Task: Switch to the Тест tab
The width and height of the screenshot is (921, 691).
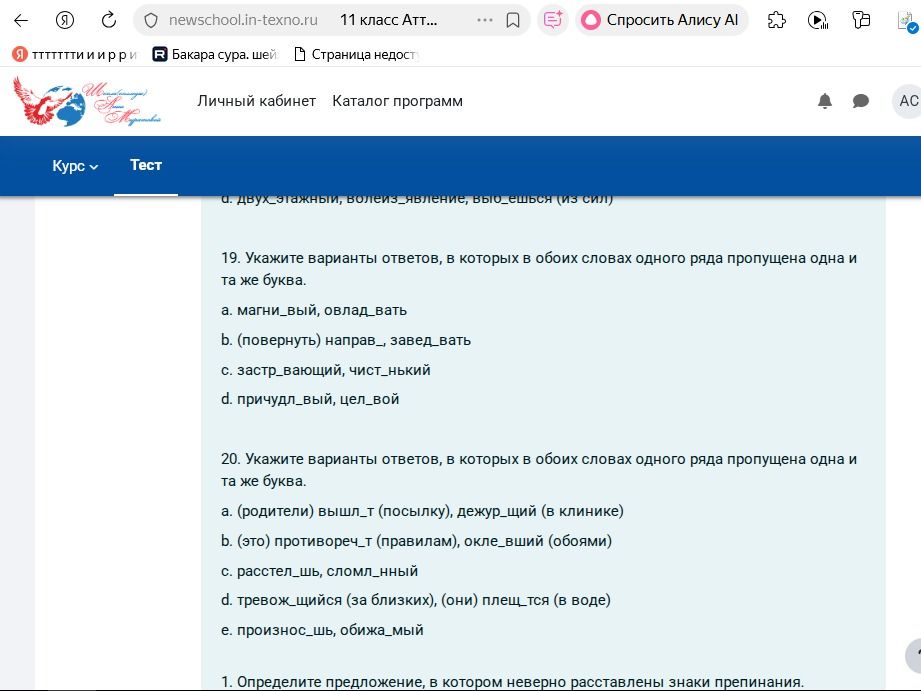Action: (146, 165)
